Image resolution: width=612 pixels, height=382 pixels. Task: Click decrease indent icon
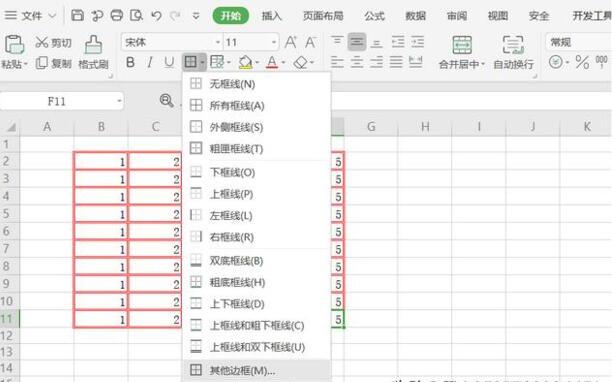pos(398,41)
